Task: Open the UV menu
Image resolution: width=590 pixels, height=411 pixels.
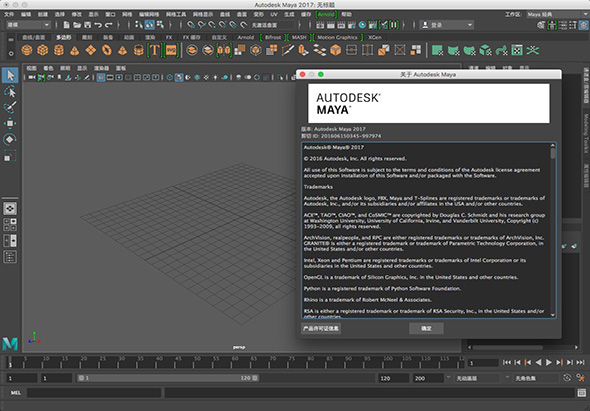Action: [274, 14]
